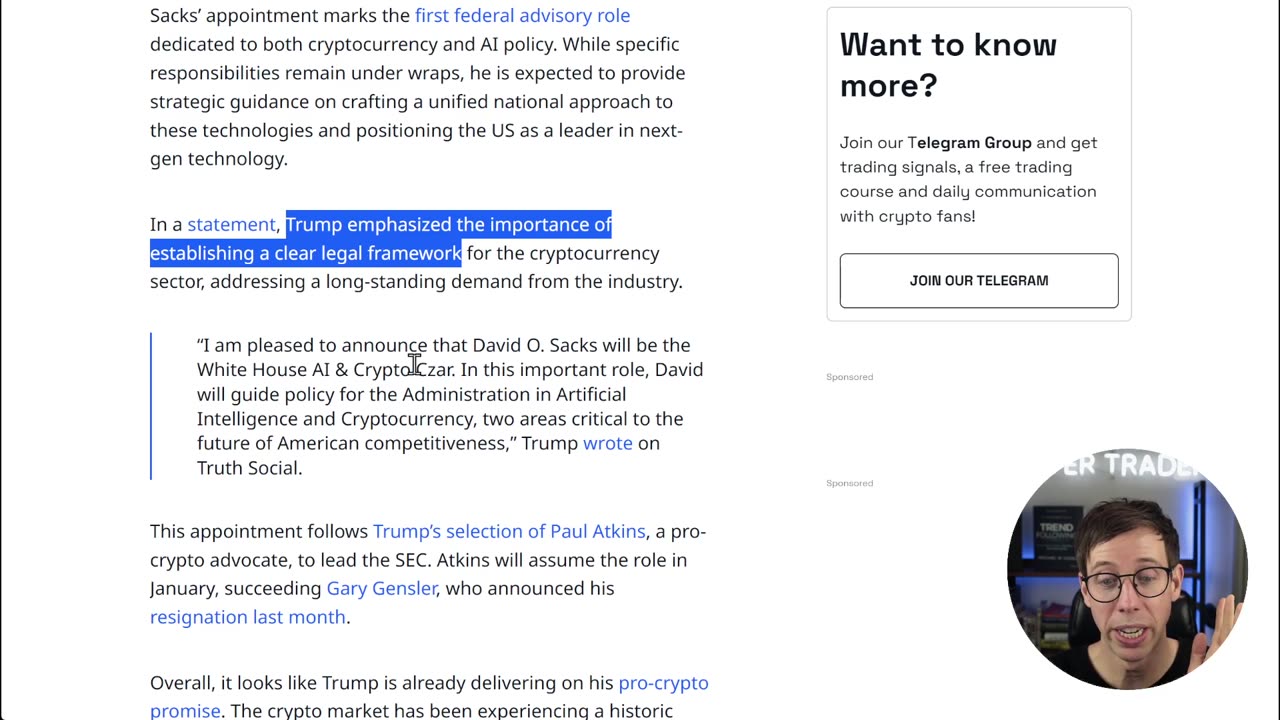The height and width of the screenshot is (720, 1280).
Task: Click the presenter's circular webcam video
Action: pos(1126,568)
